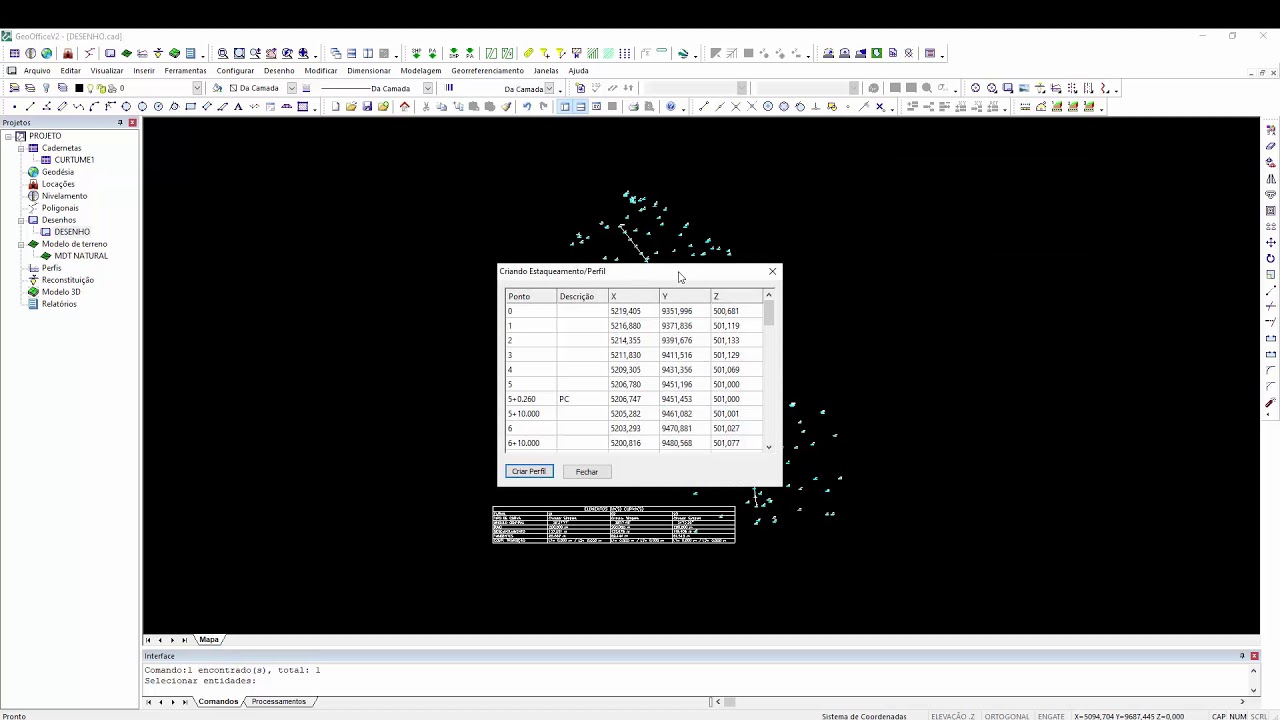The width and height of the screenshot is (1280, 720).
Task: Click the black color square in layer toolbar
Action: [x=79, y=88]
